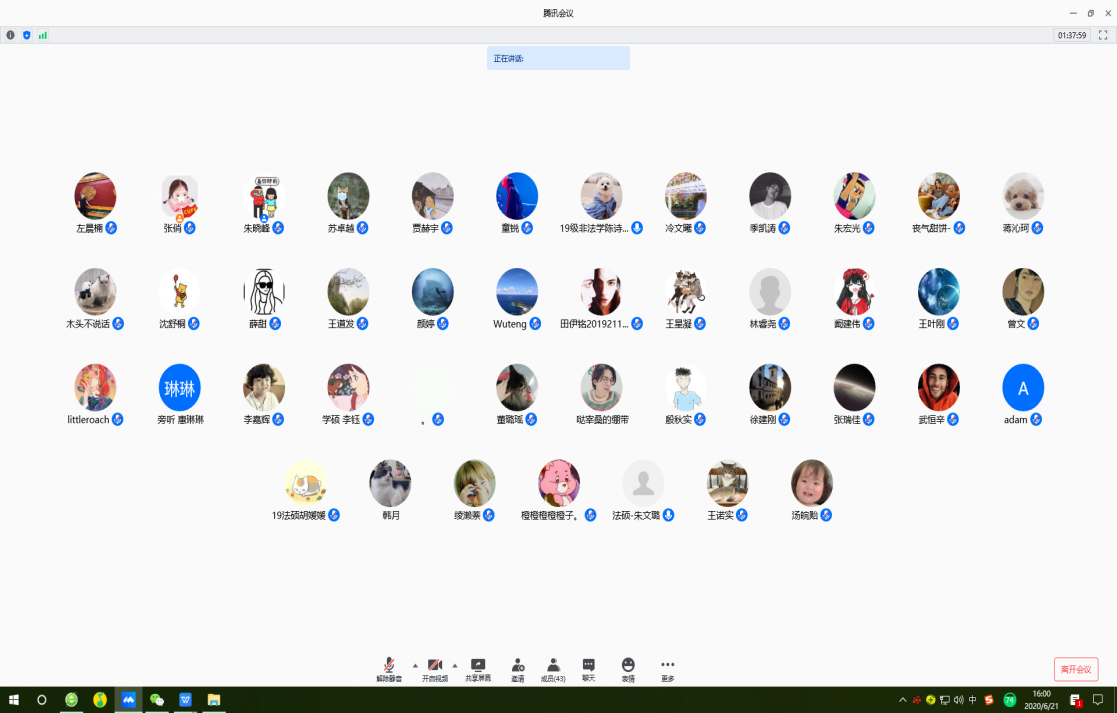Image resolution: width=1117 pixels, height=713 pixels.
Task: Unmute microphone with 解除静音 button
Action: click(x=389, y=668)
